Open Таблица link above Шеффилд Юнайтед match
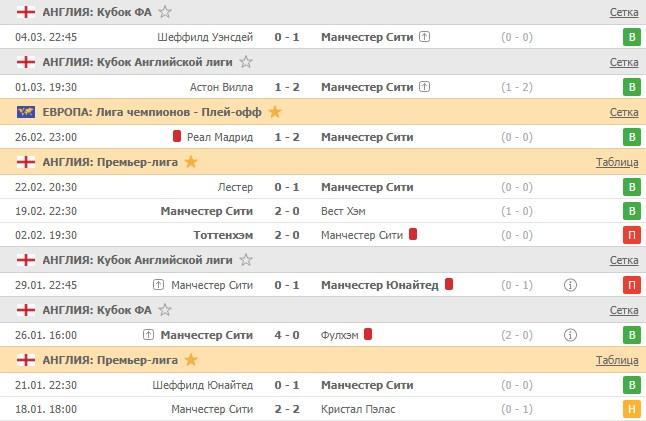646x421 pixels. click(617, 360)
